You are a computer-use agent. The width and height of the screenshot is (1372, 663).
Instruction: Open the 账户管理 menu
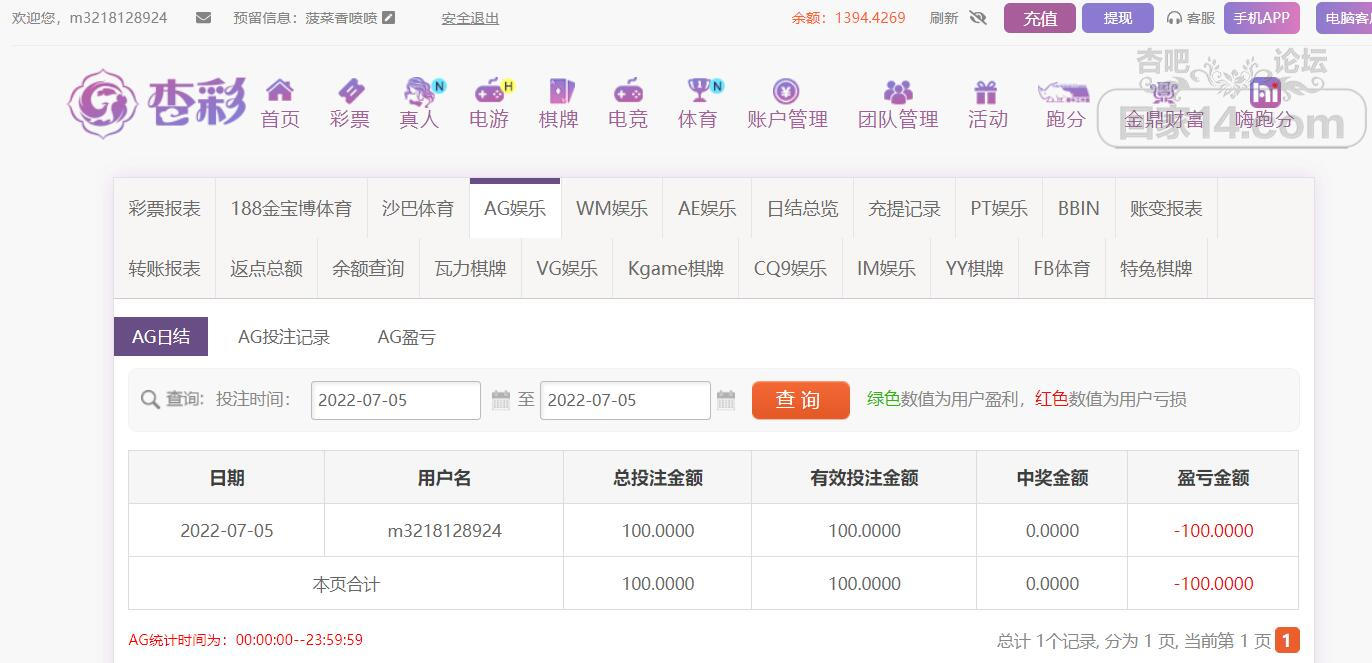[787, 104]
